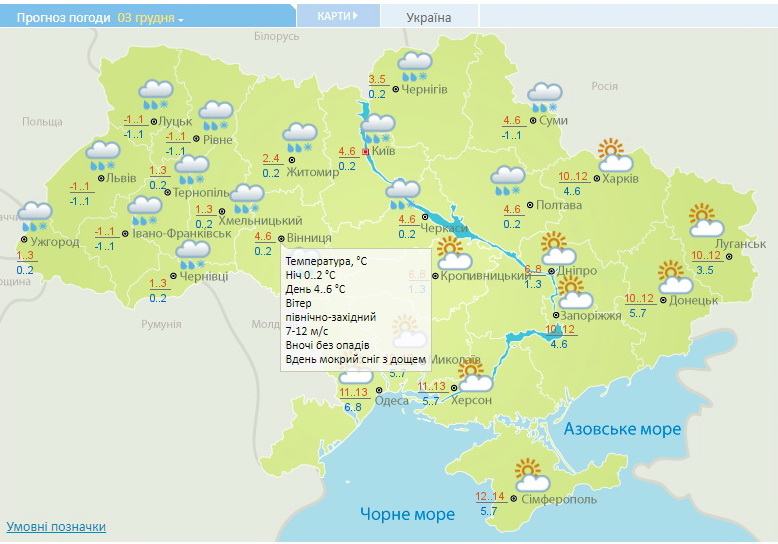
Task: Click the partly sunny icon above Херсон
Action: pyautogui.click(x=473, y=377)
